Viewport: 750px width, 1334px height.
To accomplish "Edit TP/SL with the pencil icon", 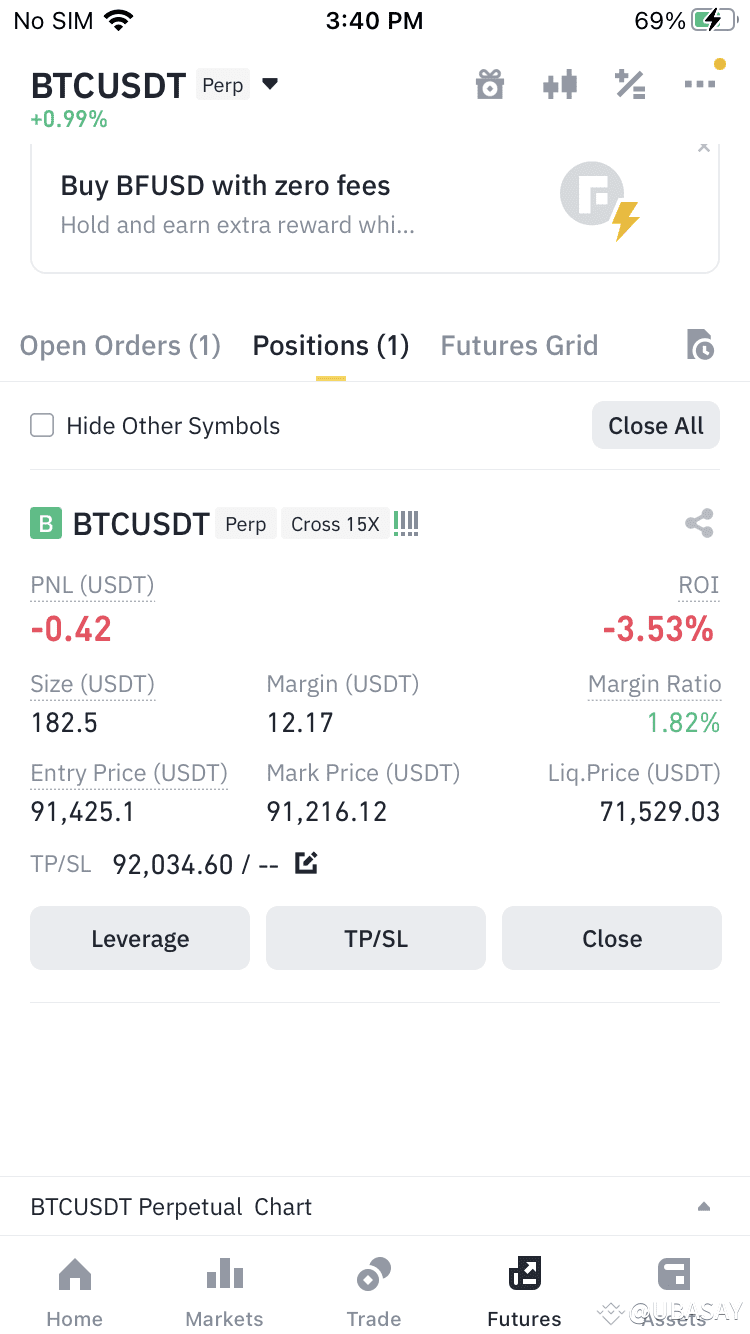I will coord(306,863).
